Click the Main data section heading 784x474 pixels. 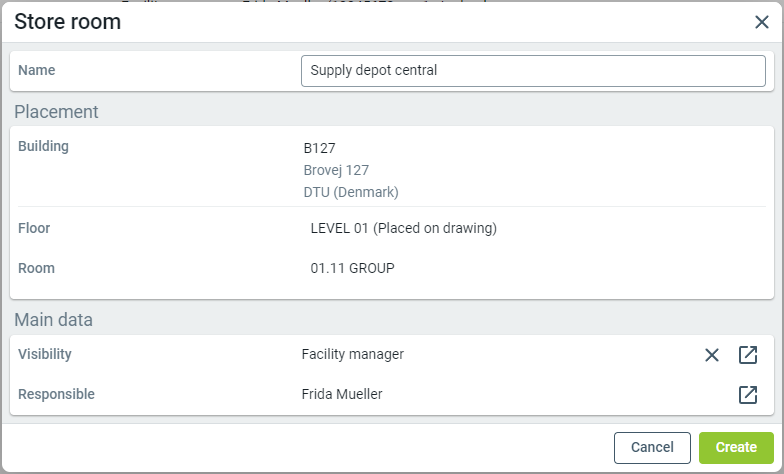(x=54, y=320)
